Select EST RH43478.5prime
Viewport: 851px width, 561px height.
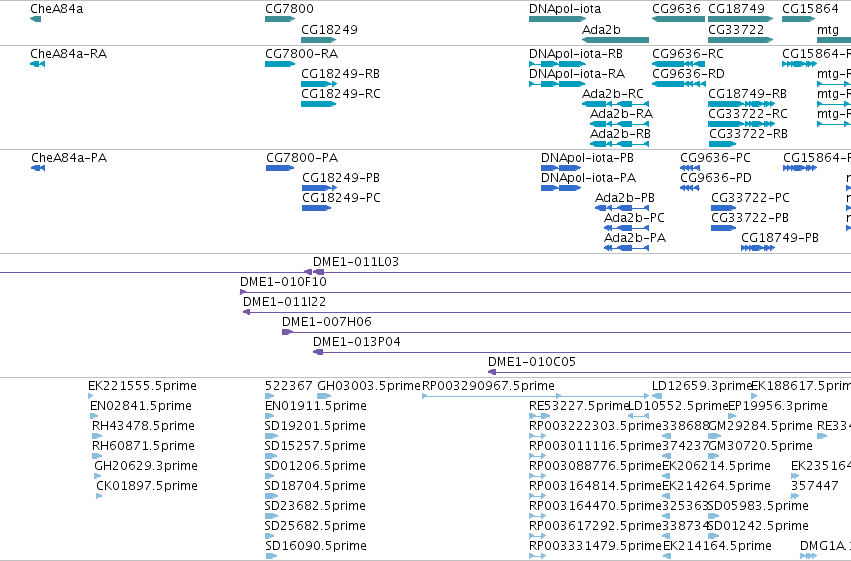143,426
